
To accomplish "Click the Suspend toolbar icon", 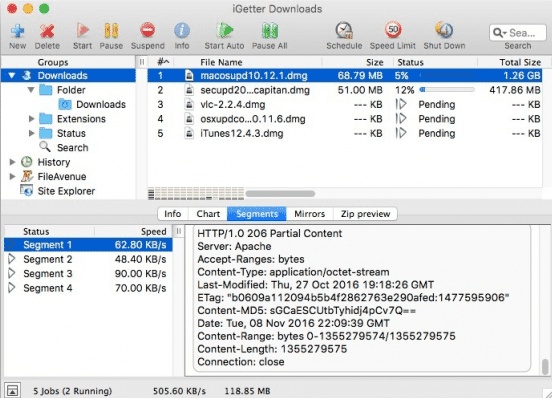I will [x=148, y=30].
